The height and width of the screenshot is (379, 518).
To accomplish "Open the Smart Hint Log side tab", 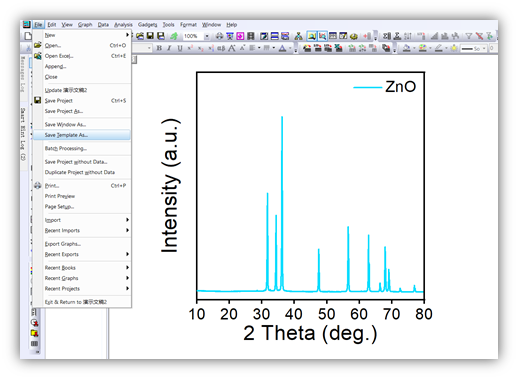I will coord(23,134).
